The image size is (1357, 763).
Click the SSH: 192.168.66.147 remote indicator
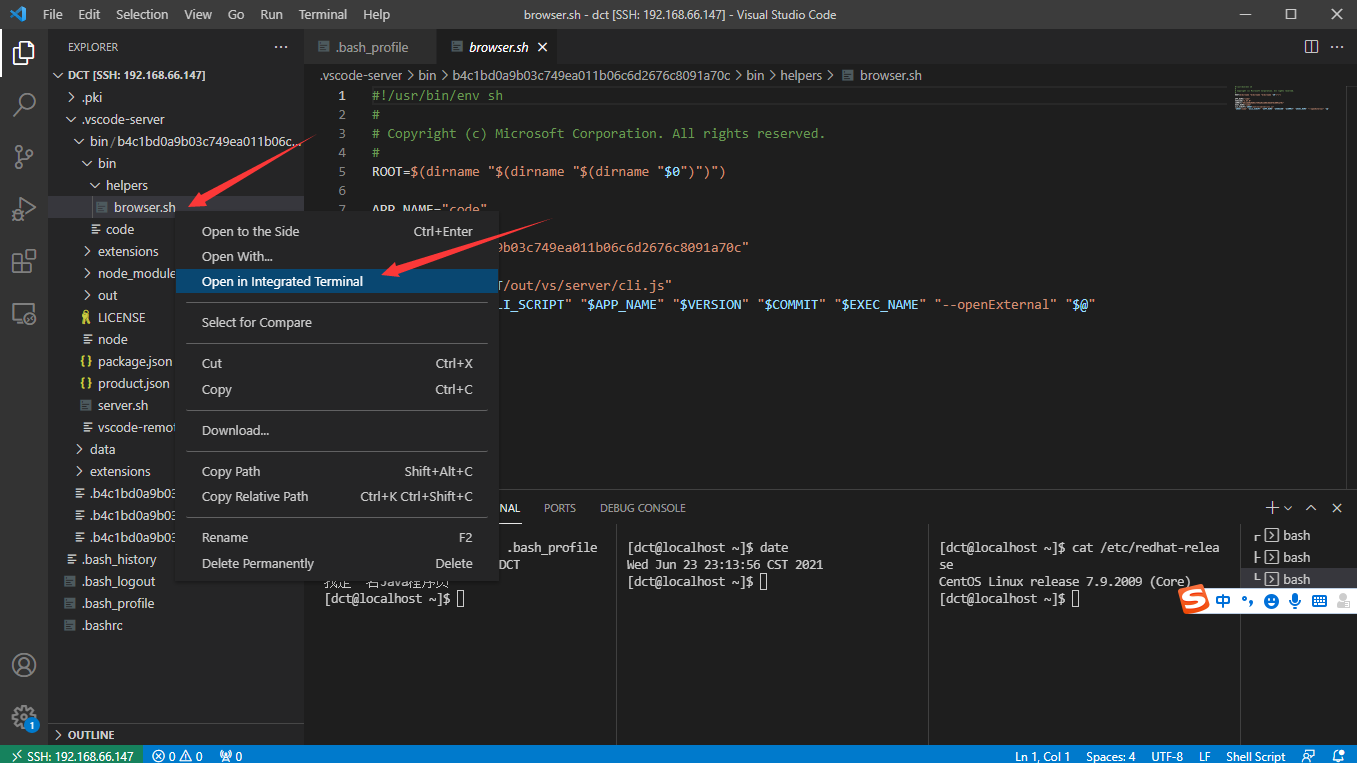[72, 756]
